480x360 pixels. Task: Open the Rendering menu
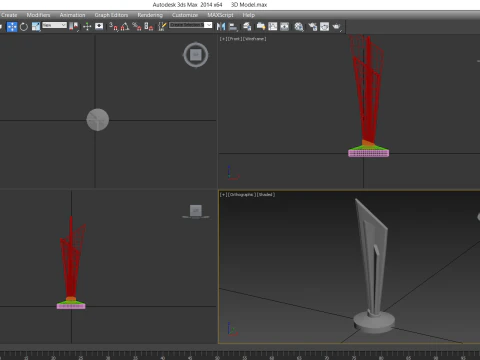click(x=150, y=15)
